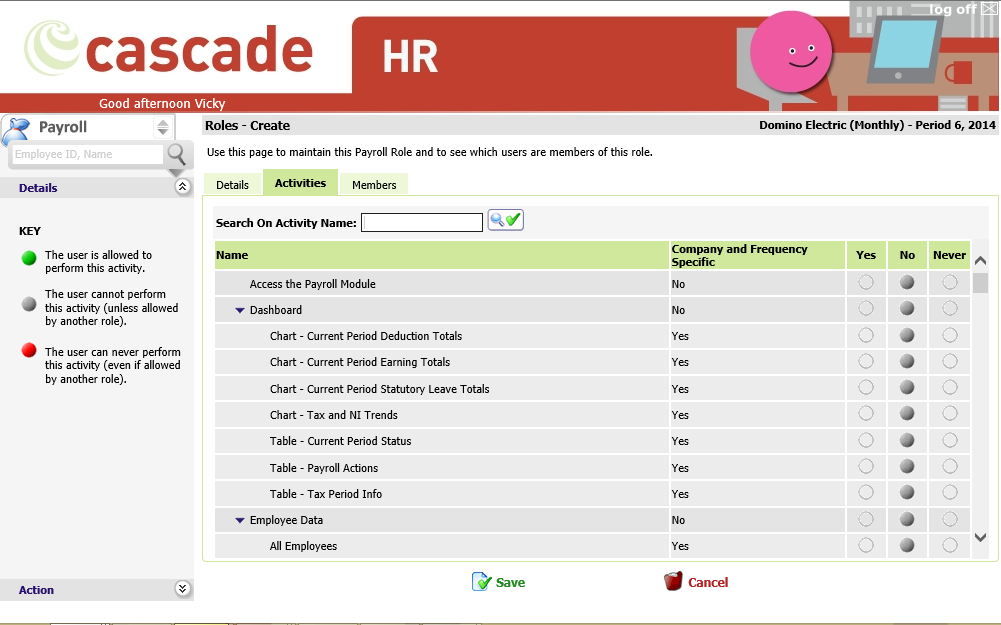This screenshot has height=625, width=1001.
Task: Click the Search On Activity Name field
Action: [422, 222]
